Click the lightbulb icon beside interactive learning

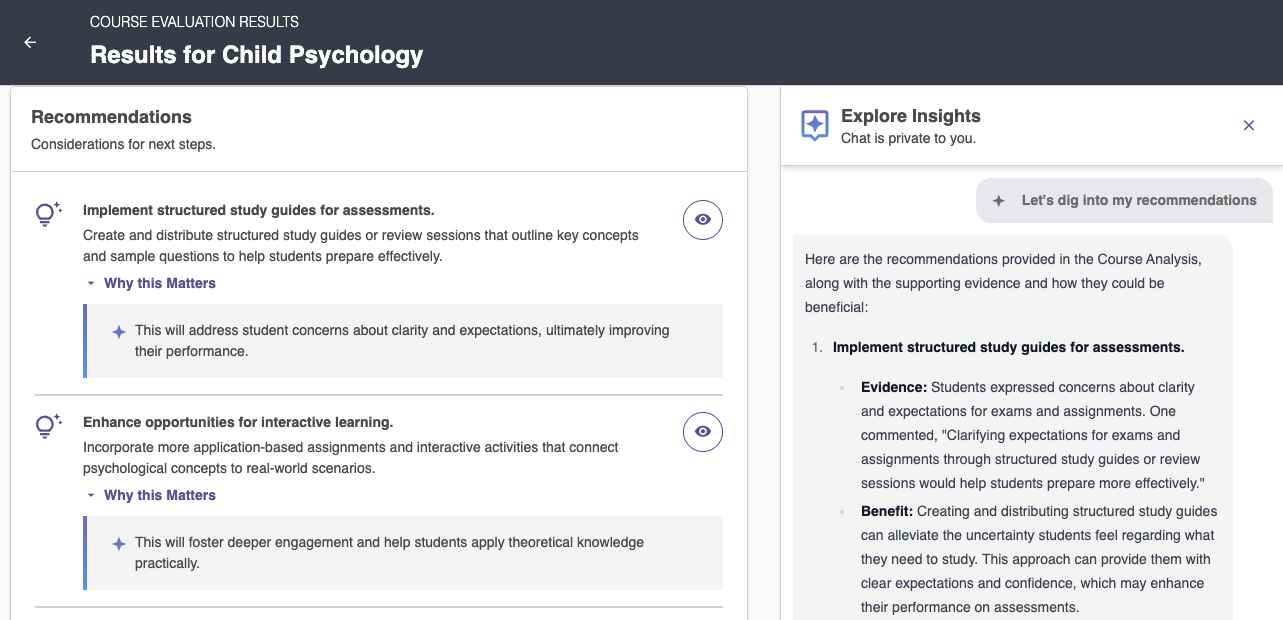[48, 426]
